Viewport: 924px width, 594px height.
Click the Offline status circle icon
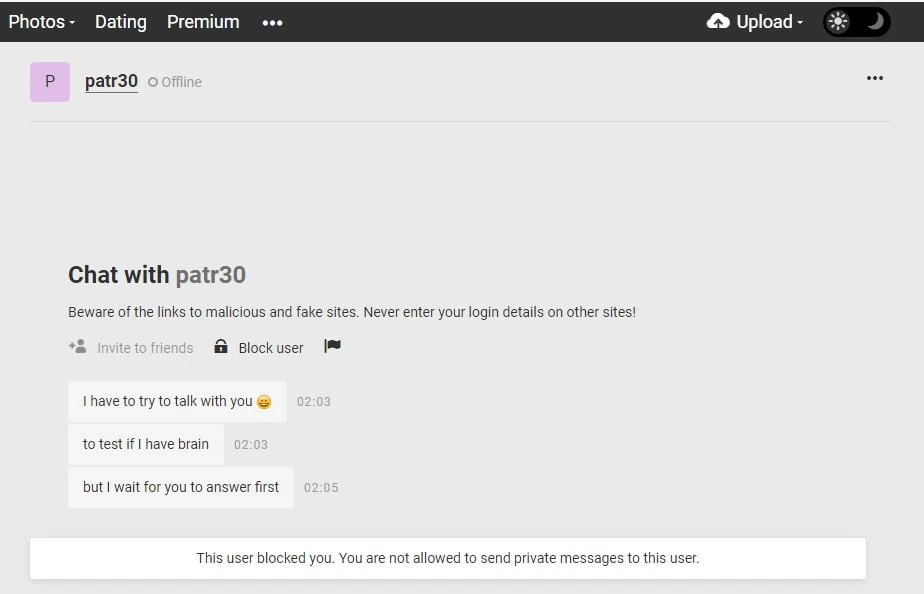pyautogui.click(x=153, y=82)
